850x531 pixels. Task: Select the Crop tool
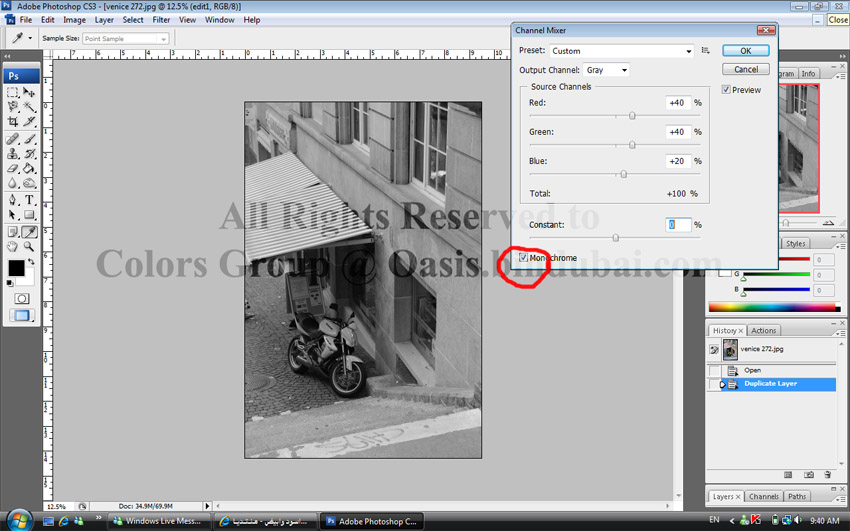pyautogui.click(x=13, y=121)
